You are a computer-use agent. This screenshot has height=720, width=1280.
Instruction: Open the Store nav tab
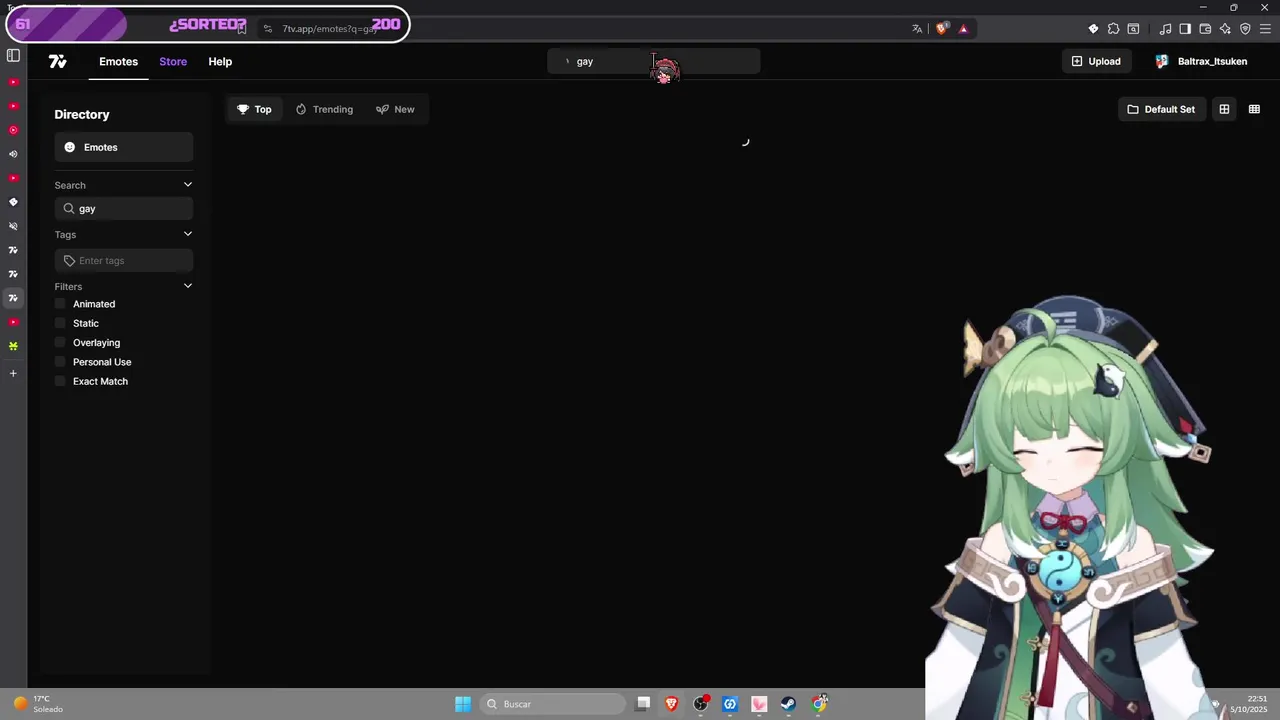pyautogui.click(x=173, y=62)
